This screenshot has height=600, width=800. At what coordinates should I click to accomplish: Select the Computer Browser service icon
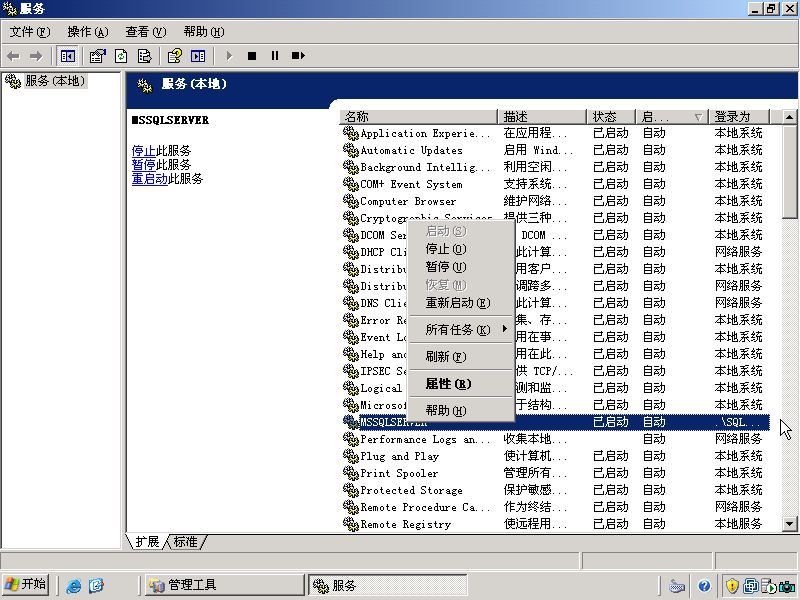pos(351,201)
